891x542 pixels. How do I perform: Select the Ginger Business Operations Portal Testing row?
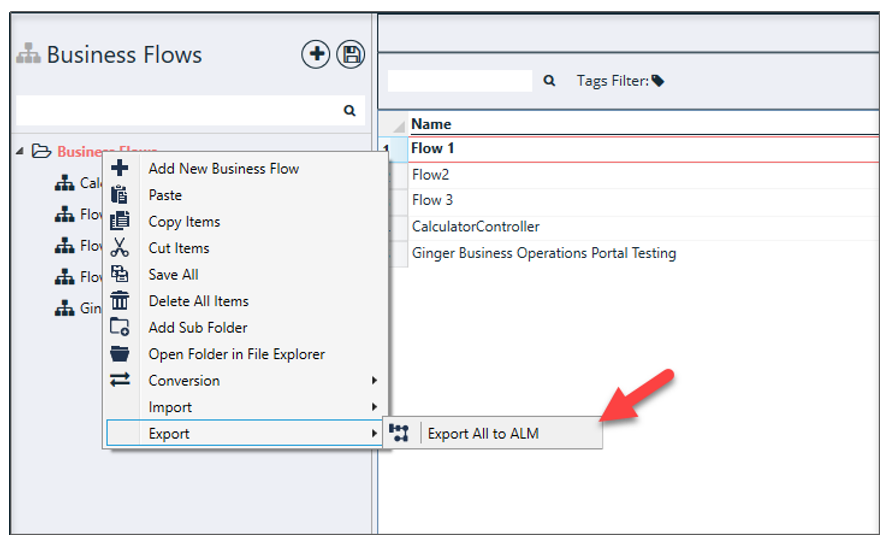click(x=543, y=253)
